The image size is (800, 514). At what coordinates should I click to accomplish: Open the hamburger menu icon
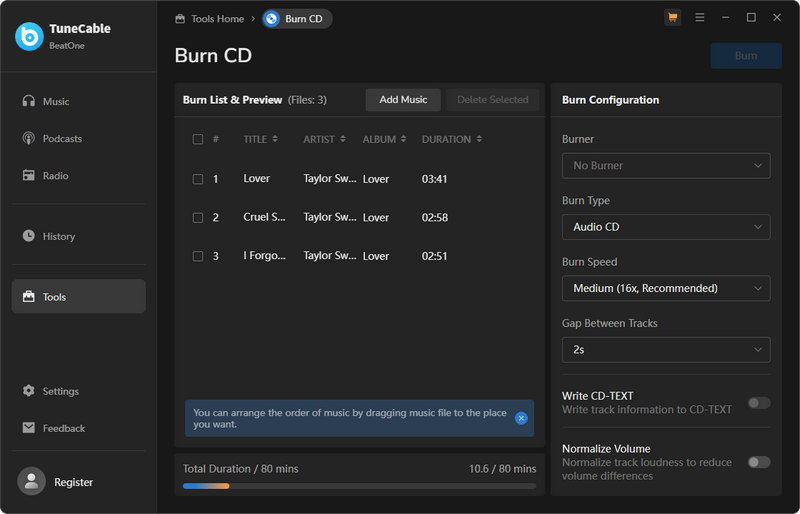point(699,18)
